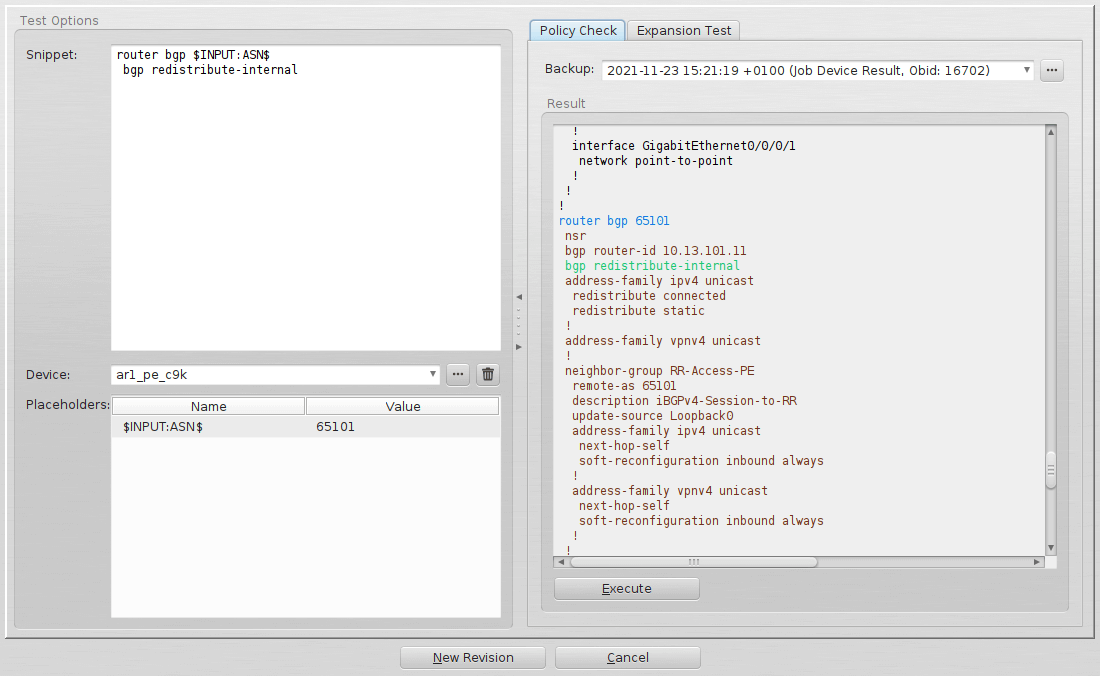Open device browse dialog via ellipsis button
This screenshot has width=1100, height=676.
tap(458, 374)
